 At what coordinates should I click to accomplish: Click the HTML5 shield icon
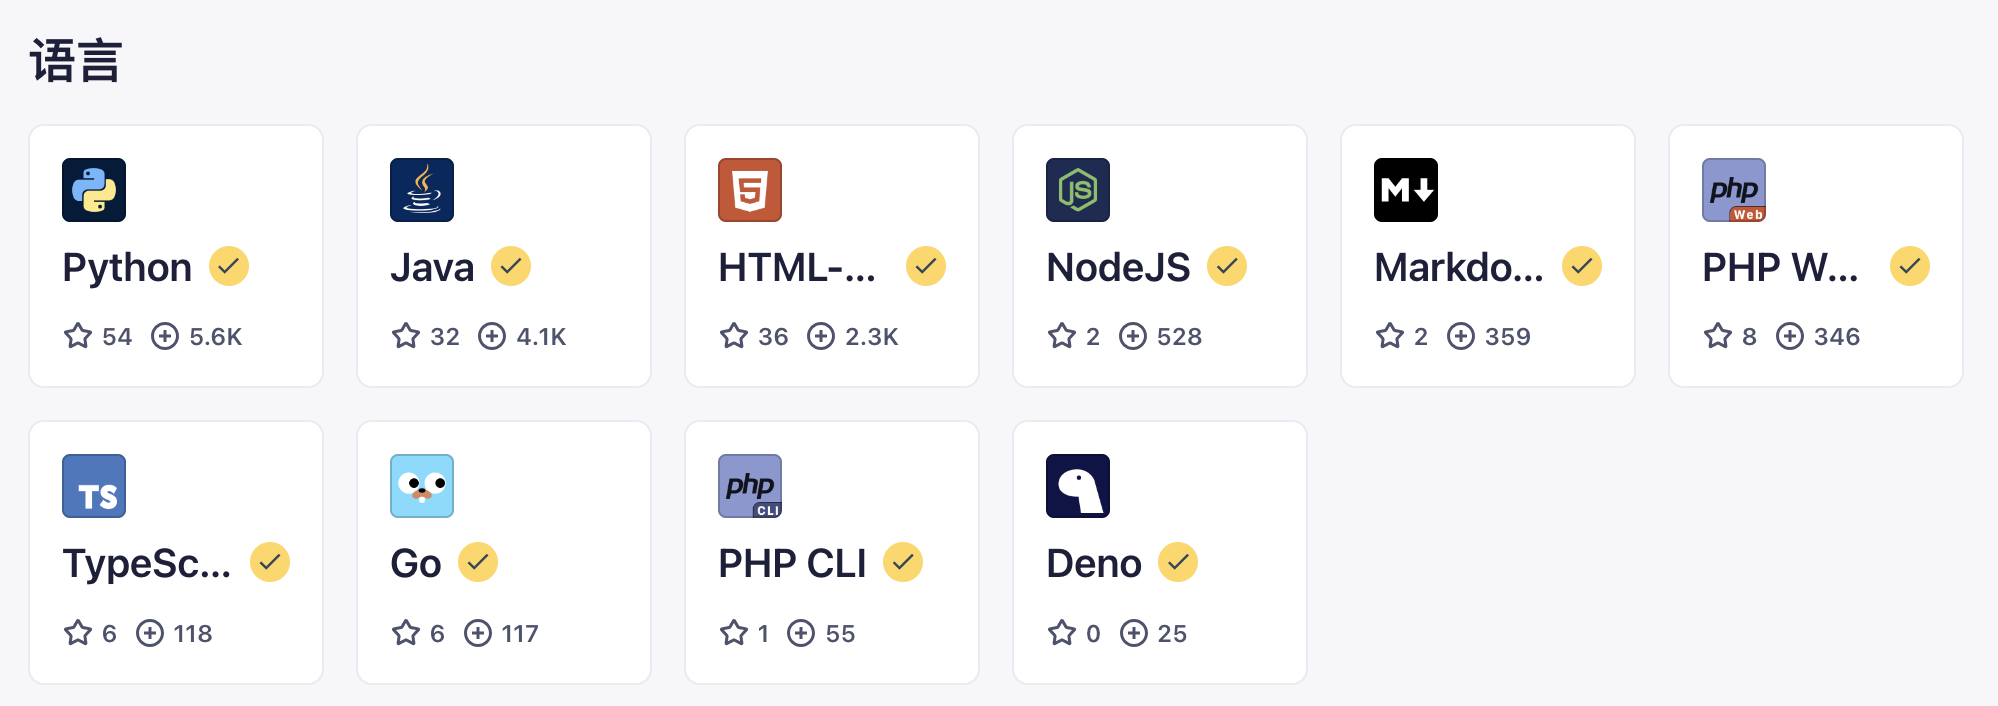[750, 190]
